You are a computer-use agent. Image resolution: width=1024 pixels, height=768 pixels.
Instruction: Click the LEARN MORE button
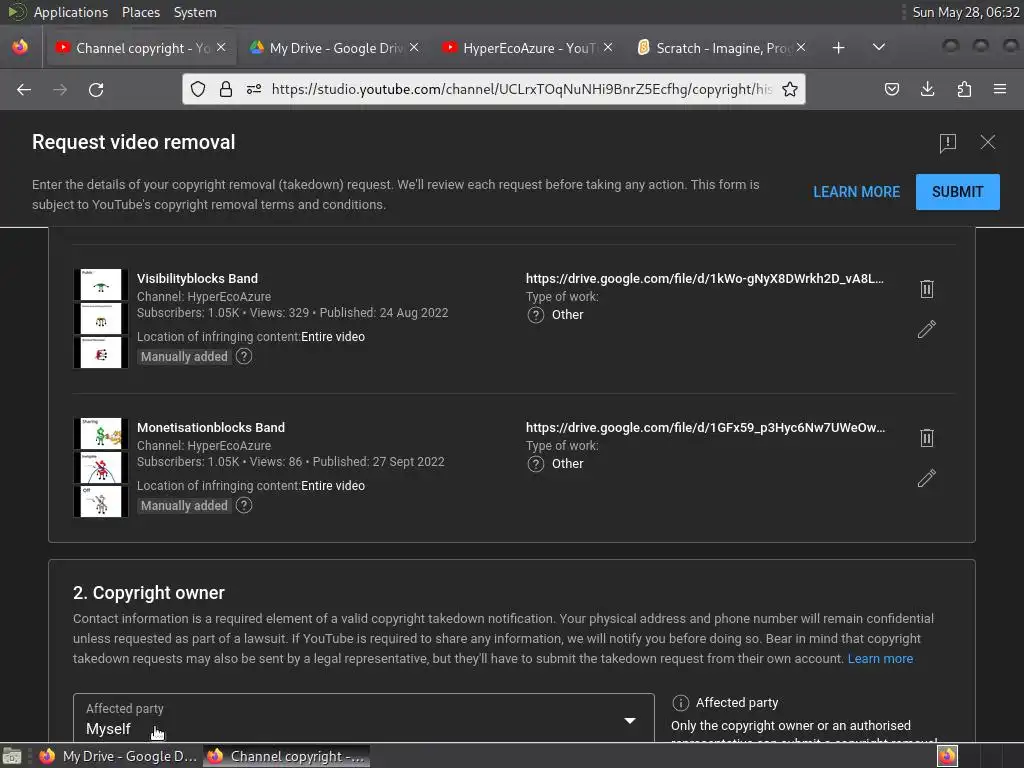click(856, 192)
